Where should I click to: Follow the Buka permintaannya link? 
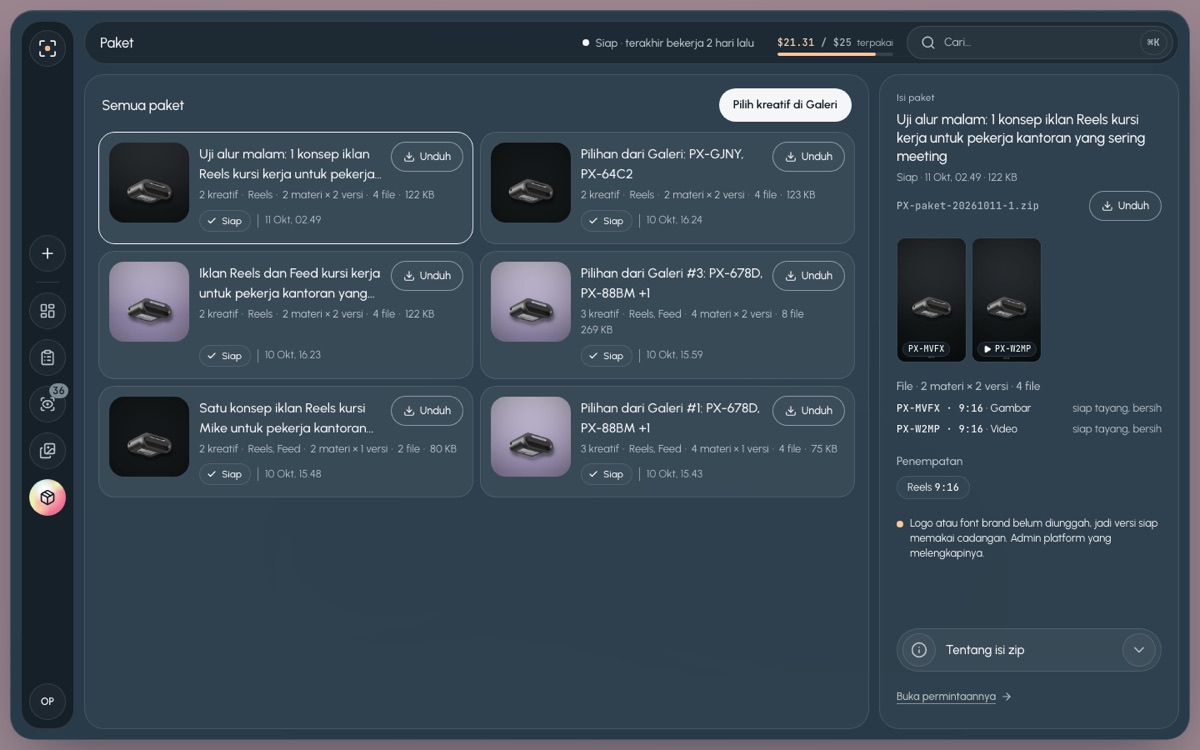tap(953, 697)
